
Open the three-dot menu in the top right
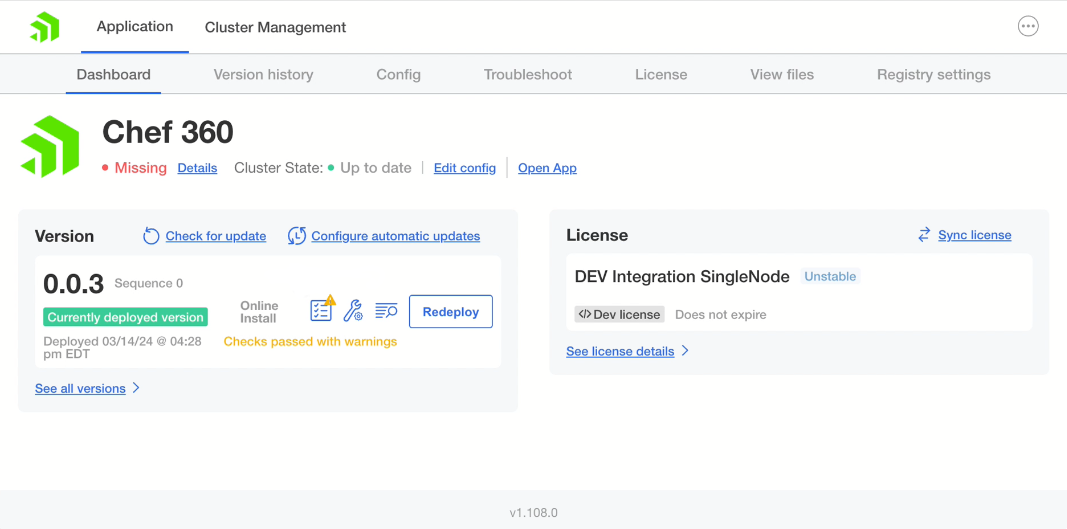(x=1028, y=27)
